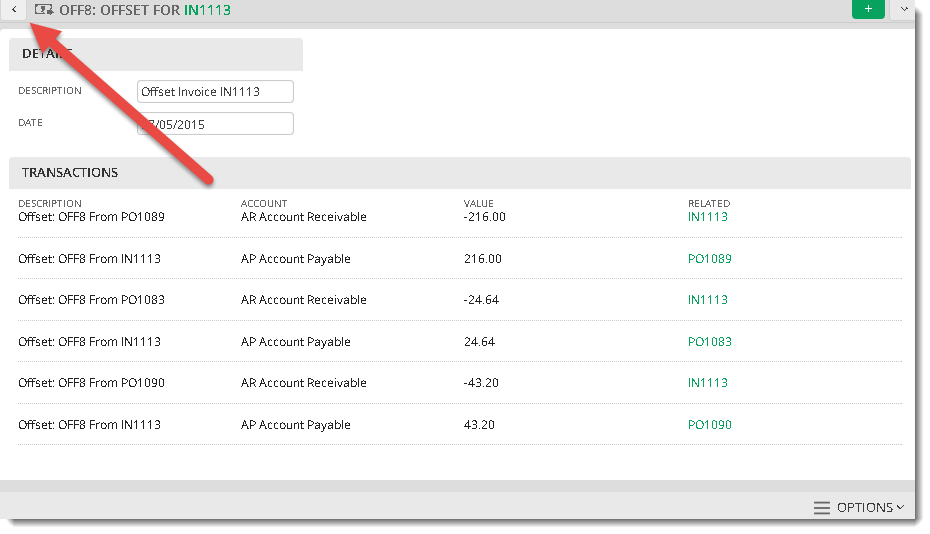Click the green plus add button
Viewport: 930px width, 534px height.
(x=868, y=9)
